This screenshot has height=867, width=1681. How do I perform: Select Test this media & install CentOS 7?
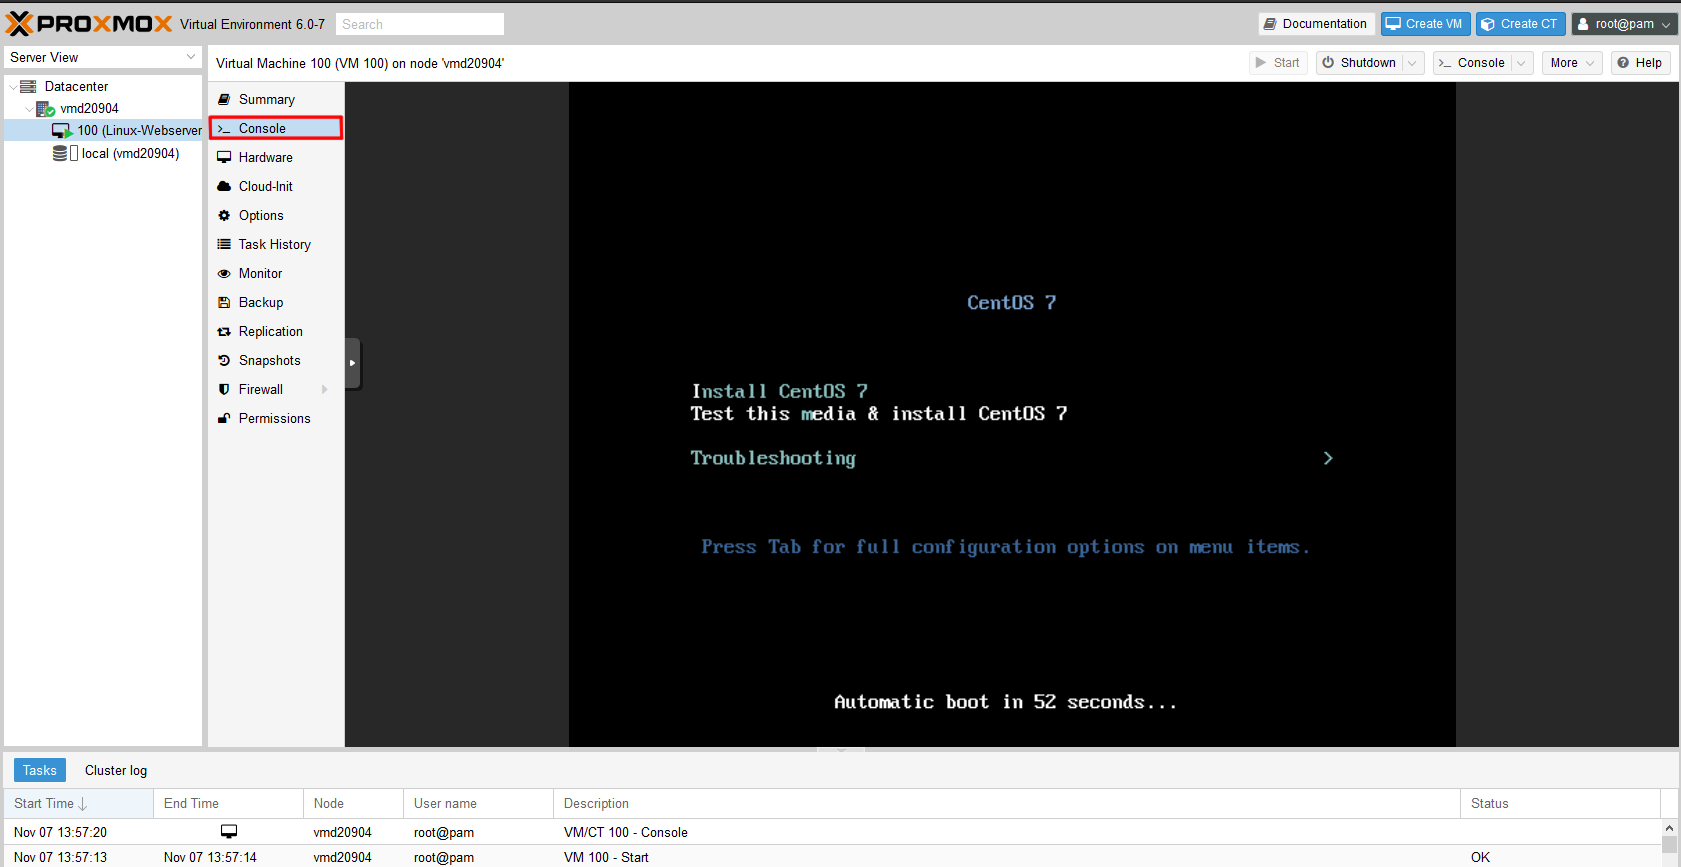tap(879, 413)
